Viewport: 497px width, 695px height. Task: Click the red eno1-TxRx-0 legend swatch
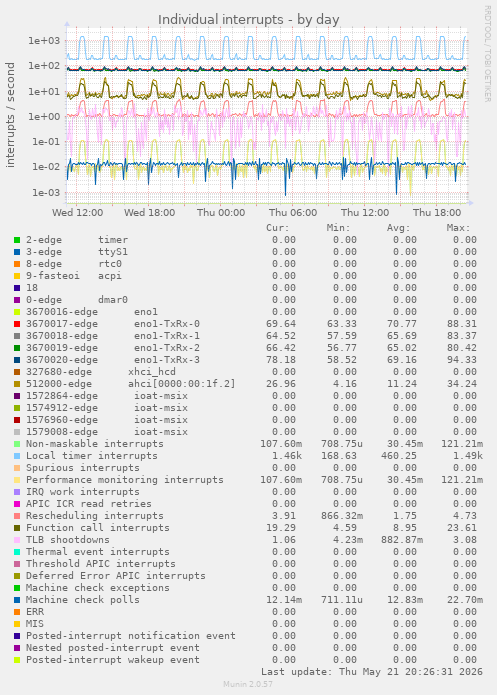click(17, 324)
